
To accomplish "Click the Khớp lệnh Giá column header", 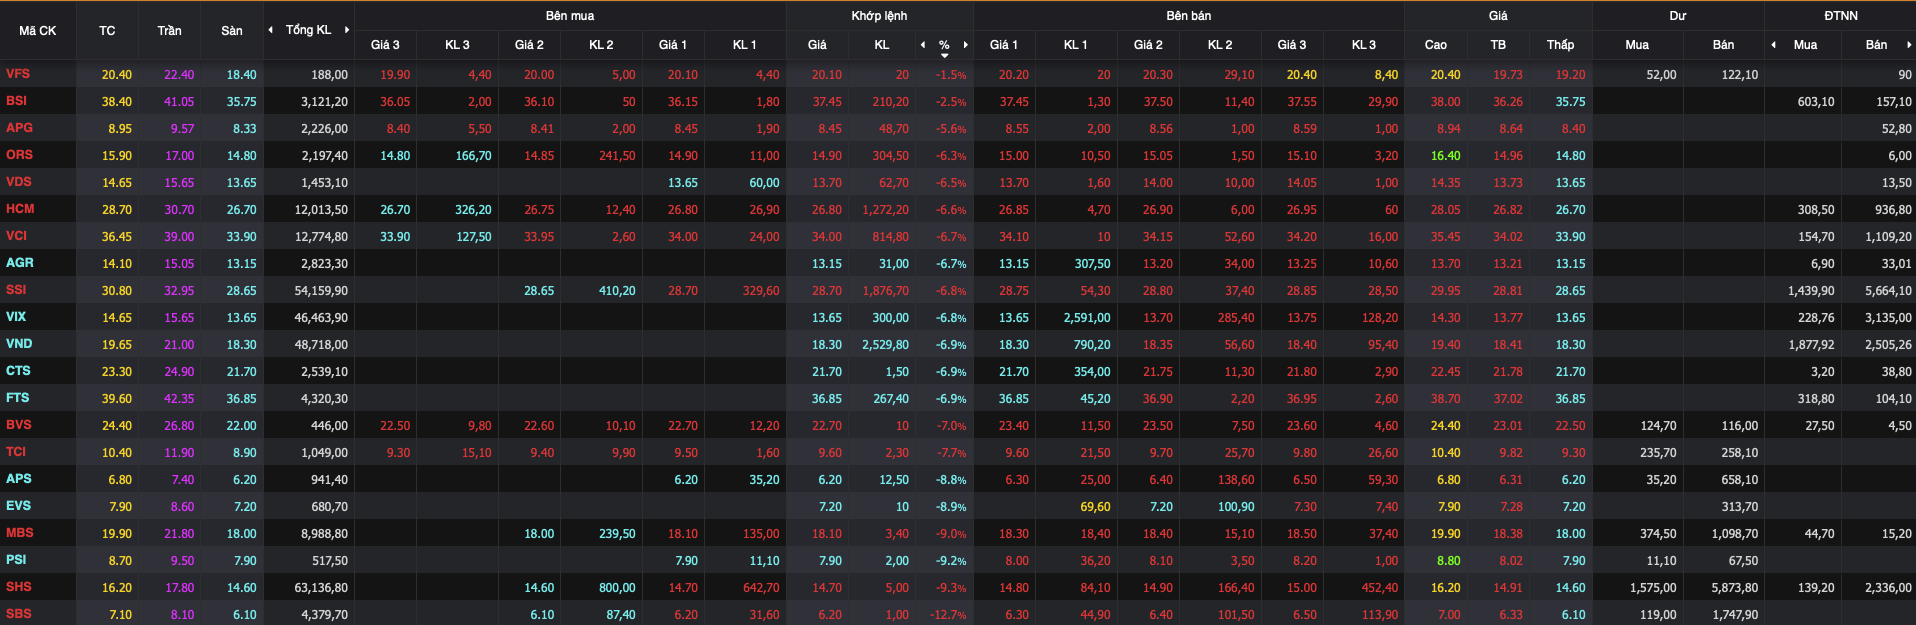I will (x=817, y=45).
